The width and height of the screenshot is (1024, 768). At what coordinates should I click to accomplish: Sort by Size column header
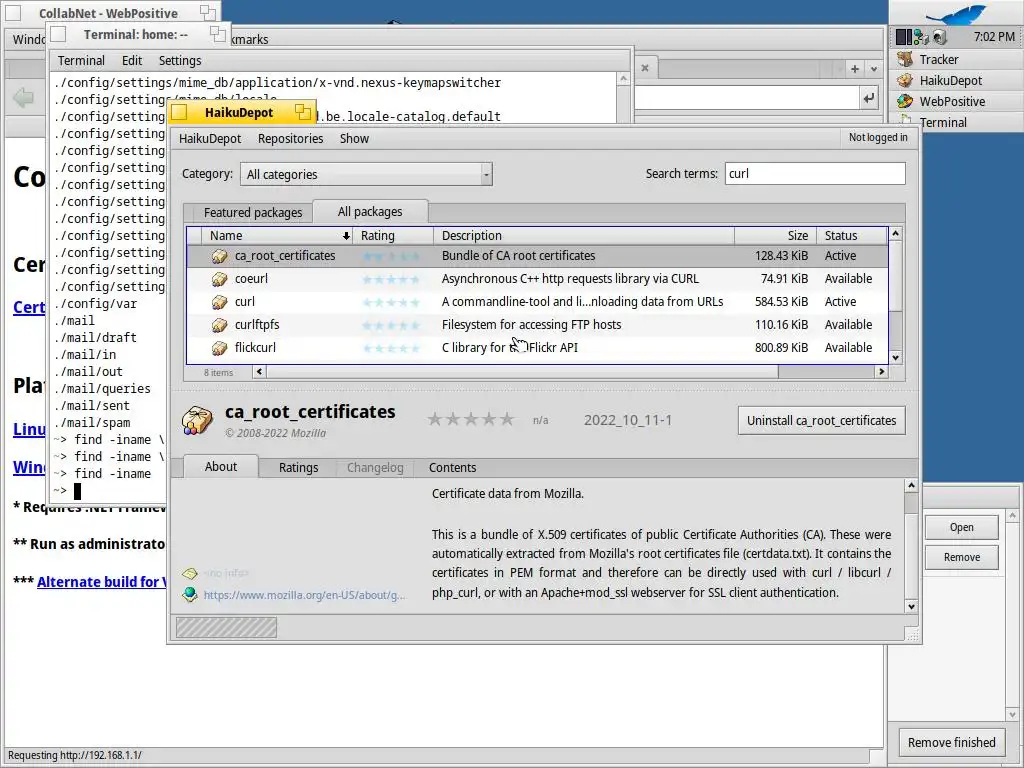(x=775, y=236)
